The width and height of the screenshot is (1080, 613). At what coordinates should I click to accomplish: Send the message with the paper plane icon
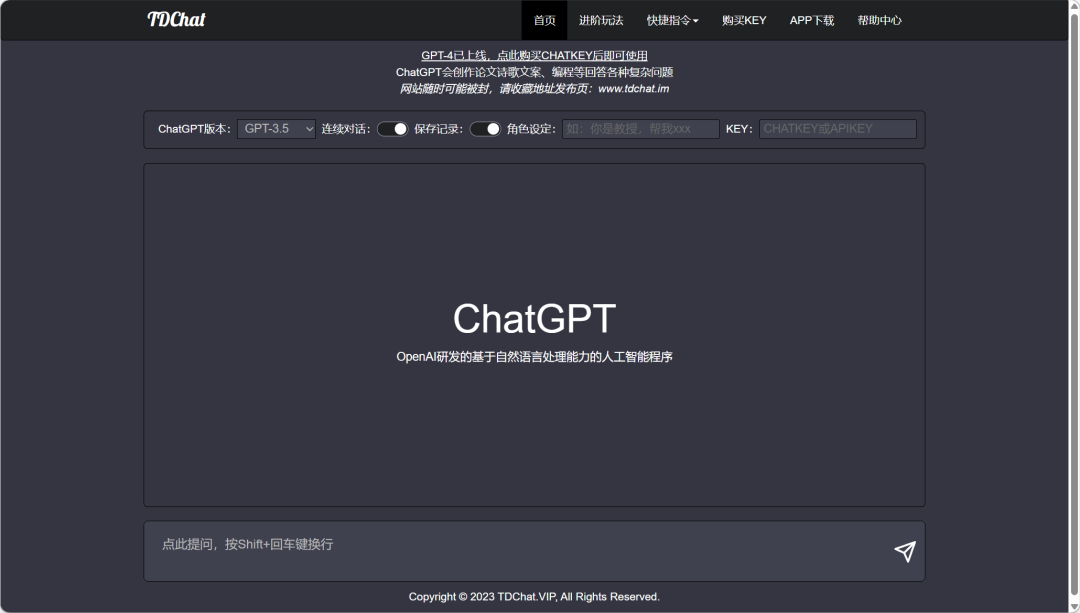click(904, 552)
